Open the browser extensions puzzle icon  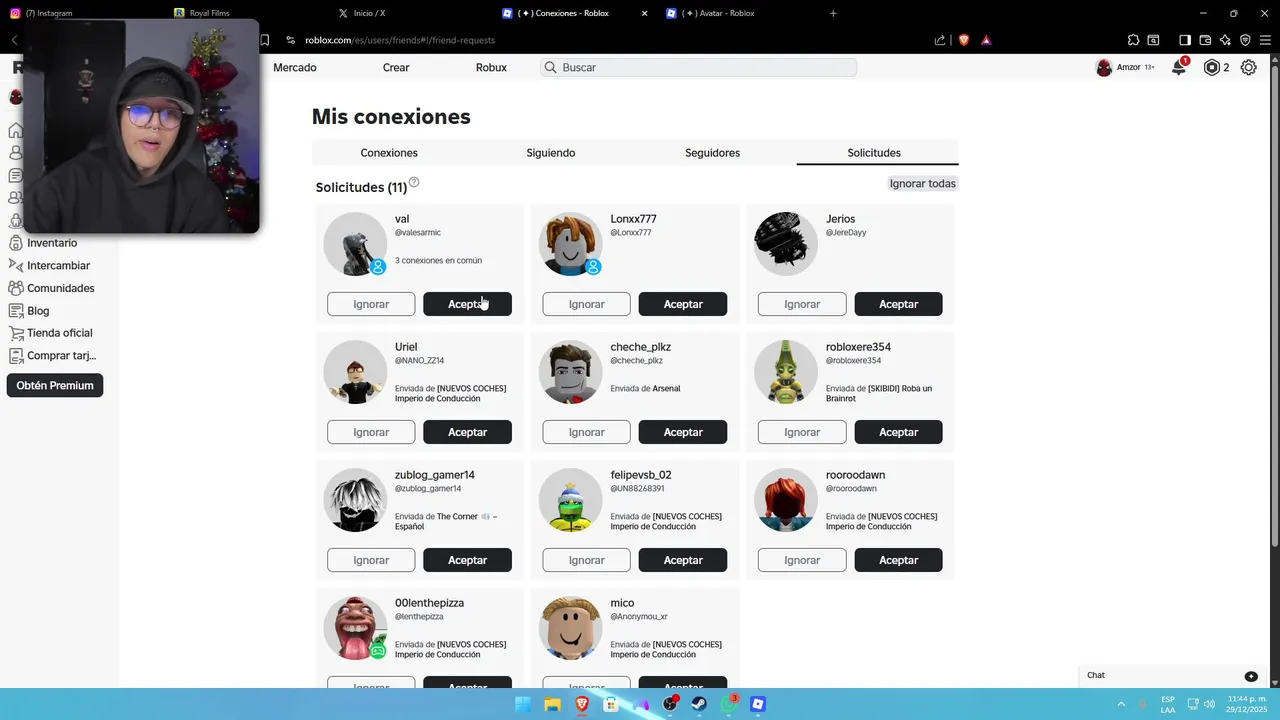(1133, 40)
